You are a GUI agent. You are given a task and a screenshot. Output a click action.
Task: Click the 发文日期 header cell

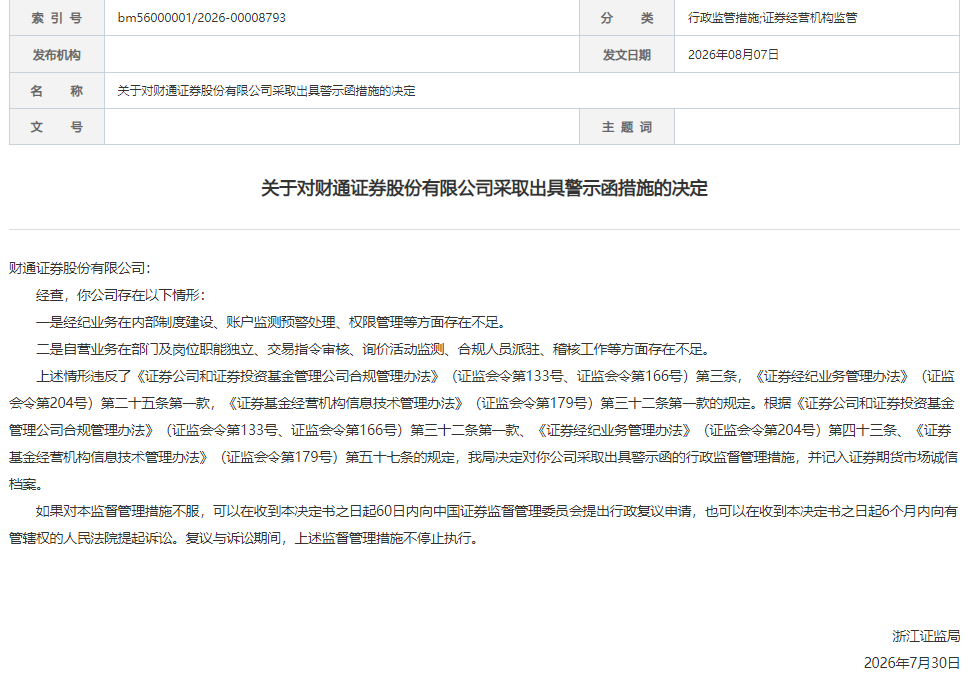pos(627,54)
